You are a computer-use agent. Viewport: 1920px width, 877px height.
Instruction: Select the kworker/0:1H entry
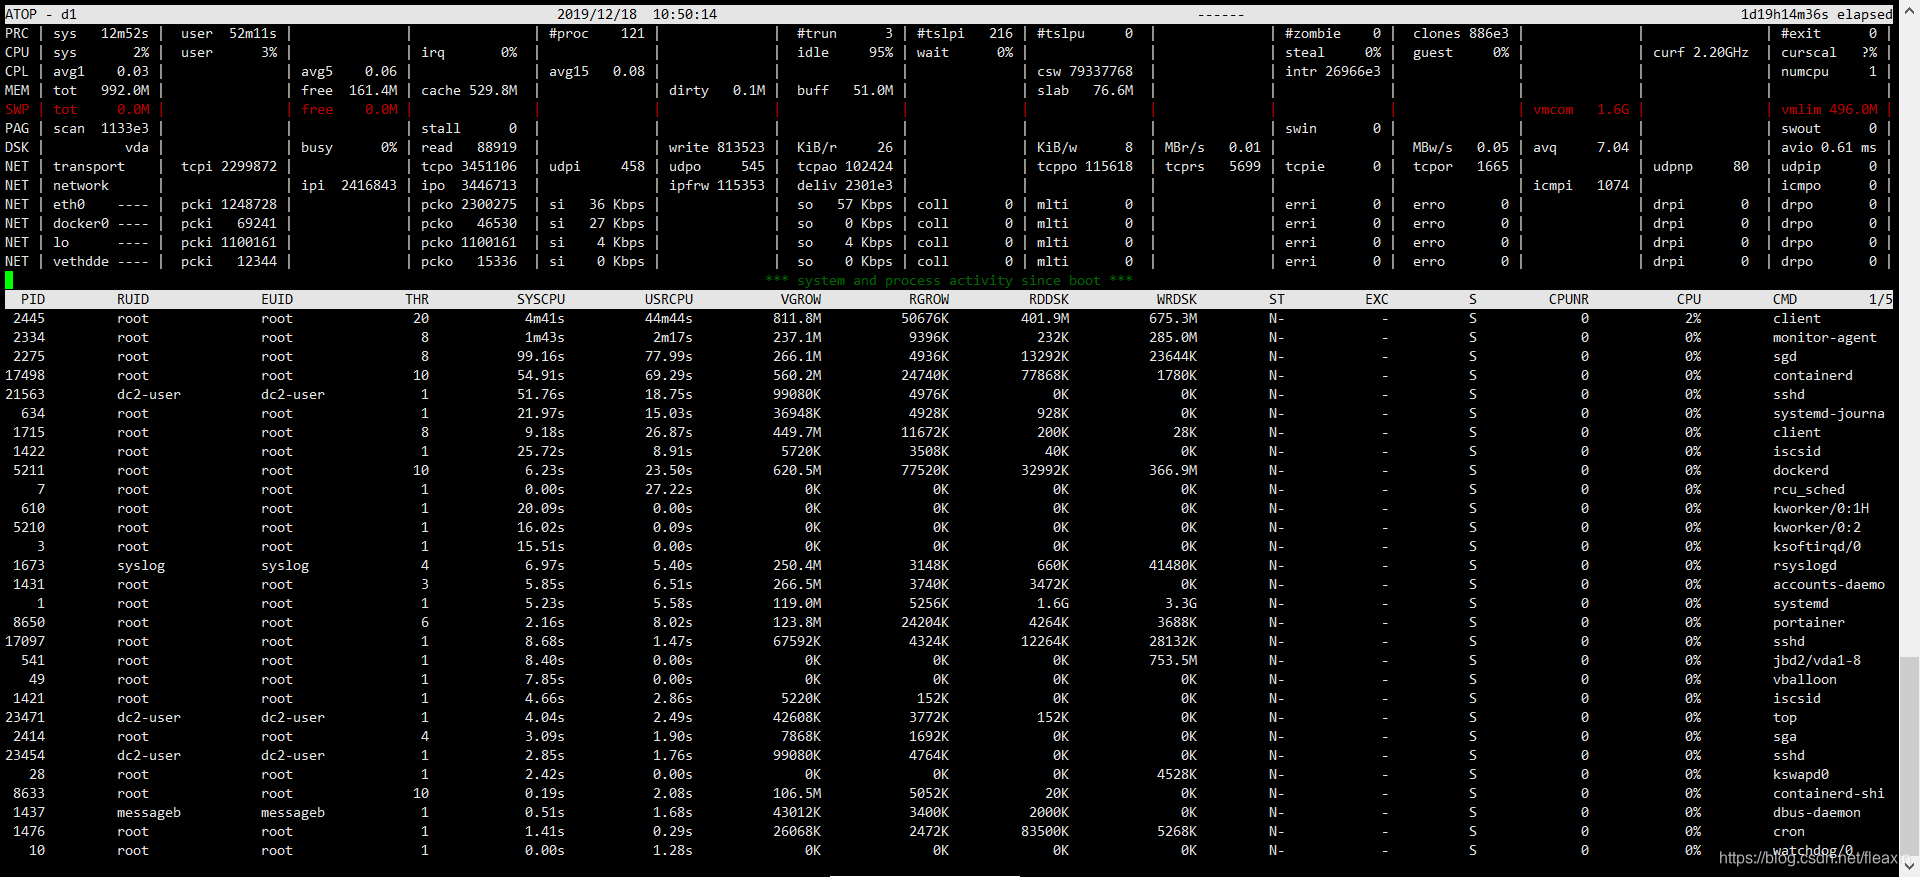[x=1821, y=508]
